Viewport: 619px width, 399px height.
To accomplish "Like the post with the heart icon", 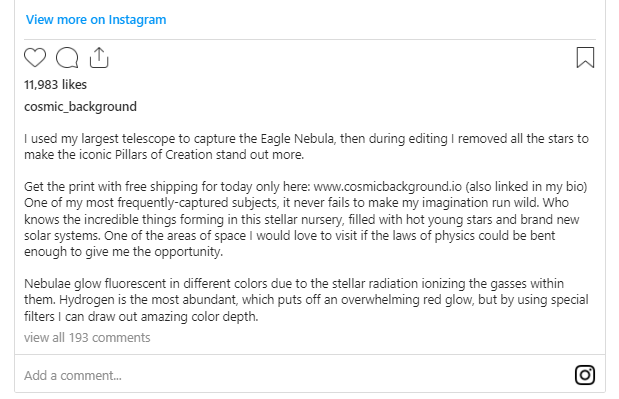I will click(x=35, y=58).
